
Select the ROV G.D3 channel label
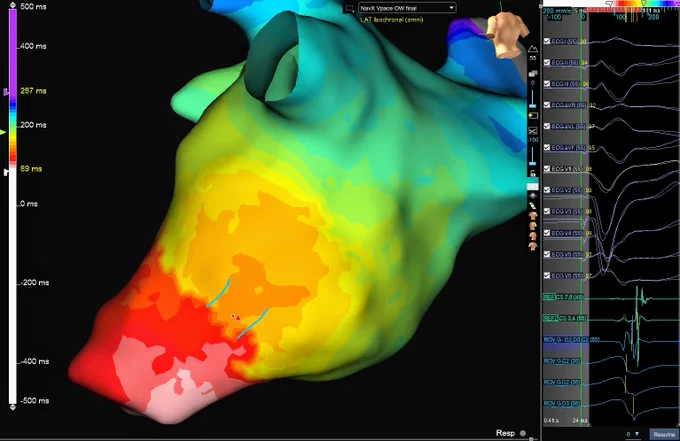562,403
